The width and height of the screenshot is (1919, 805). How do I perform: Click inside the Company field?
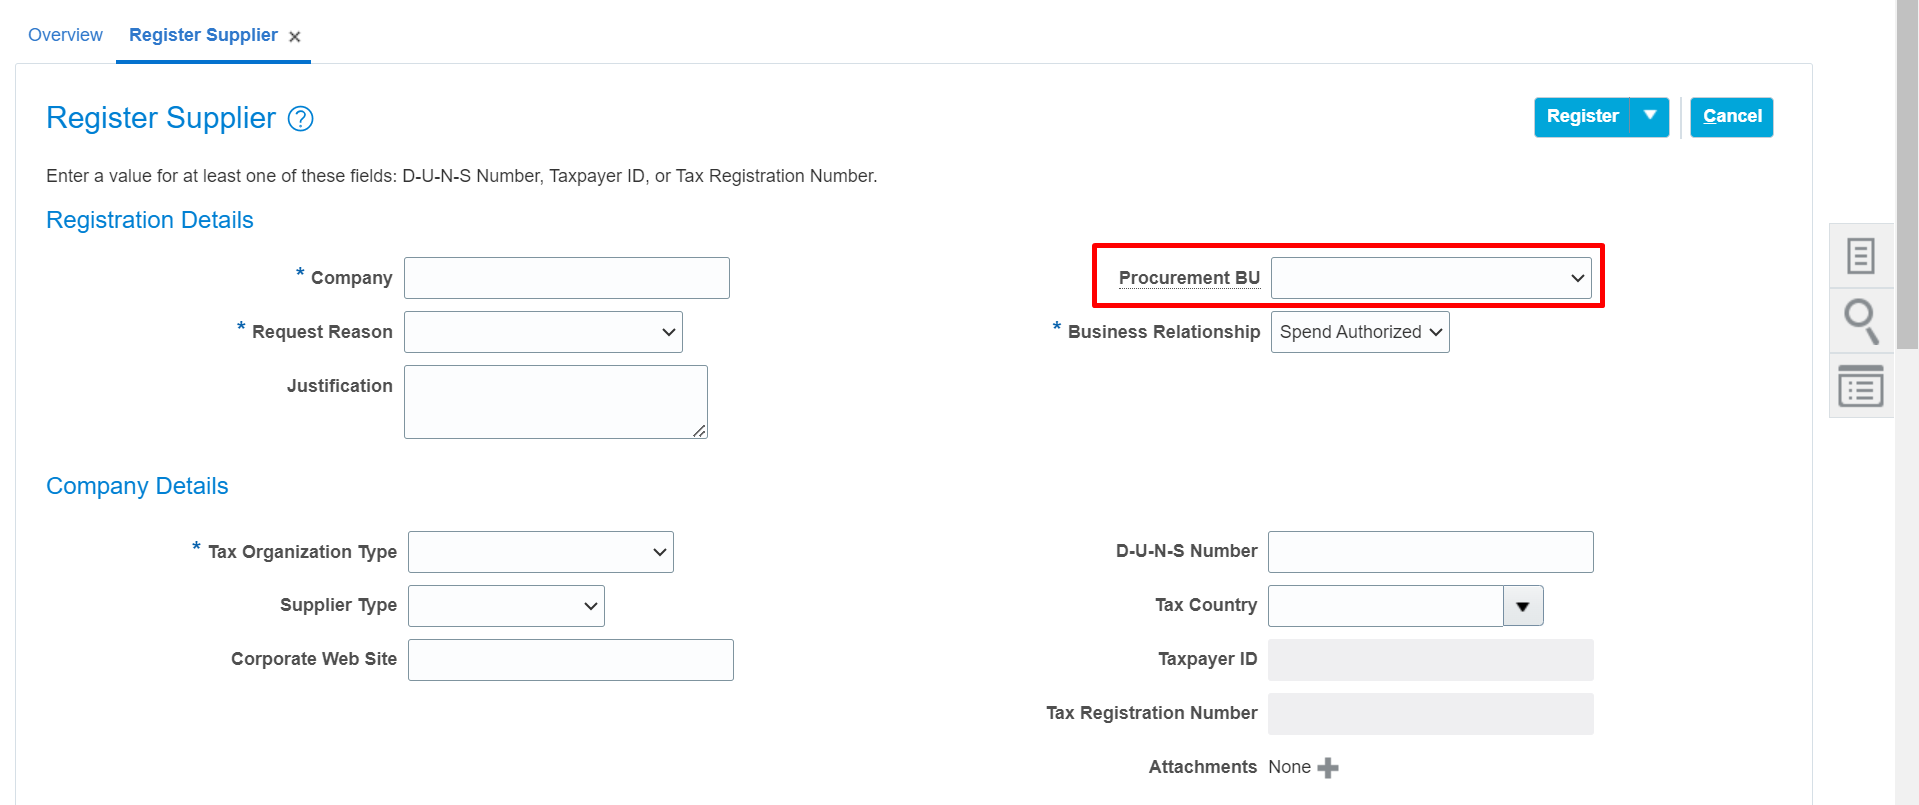click(x=566, y=277)
